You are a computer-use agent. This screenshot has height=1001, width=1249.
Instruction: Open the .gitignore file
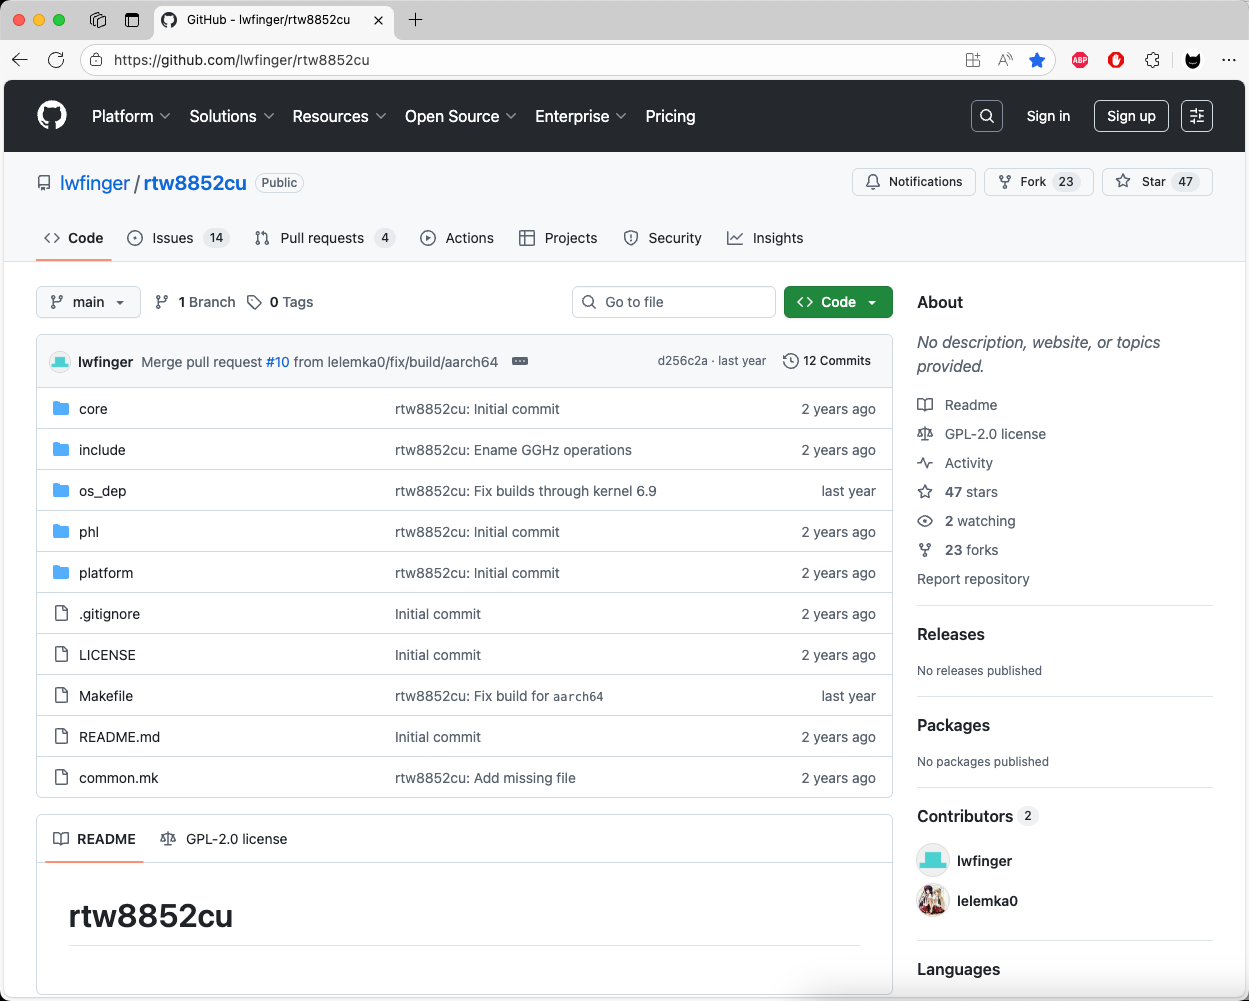tap(109, 614)
